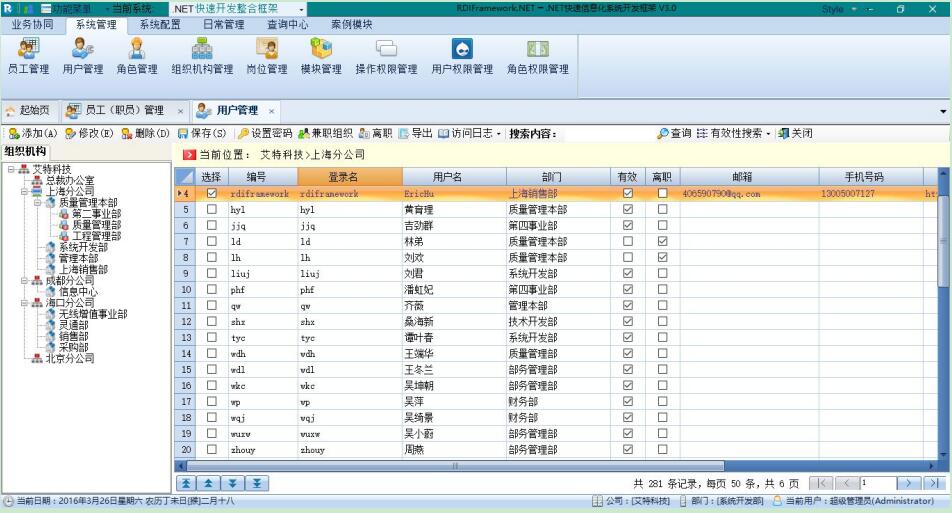
Task: Click the 添加(A) toolbar button
Action: 33,134
